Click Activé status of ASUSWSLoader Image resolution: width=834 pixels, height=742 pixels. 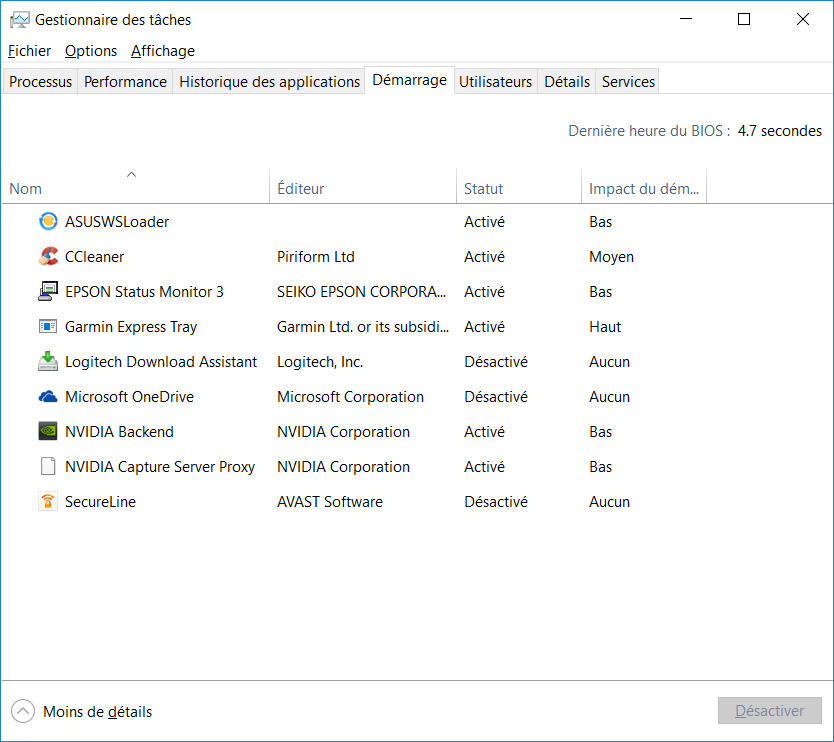click(484, 222)
